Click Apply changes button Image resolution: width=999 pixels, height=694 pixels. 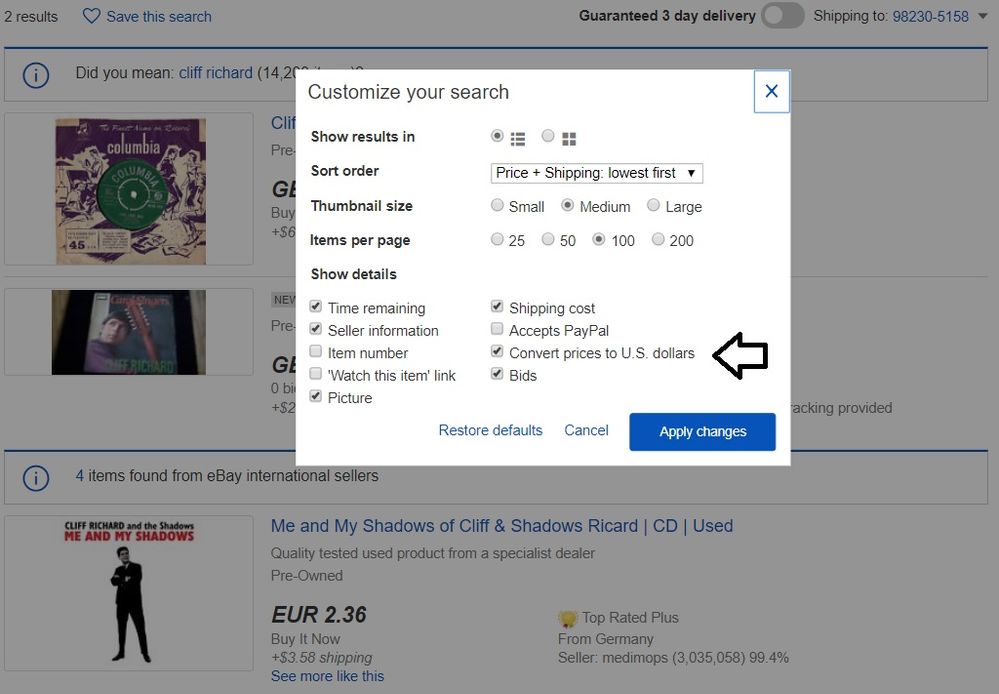[x=702, y=432]
